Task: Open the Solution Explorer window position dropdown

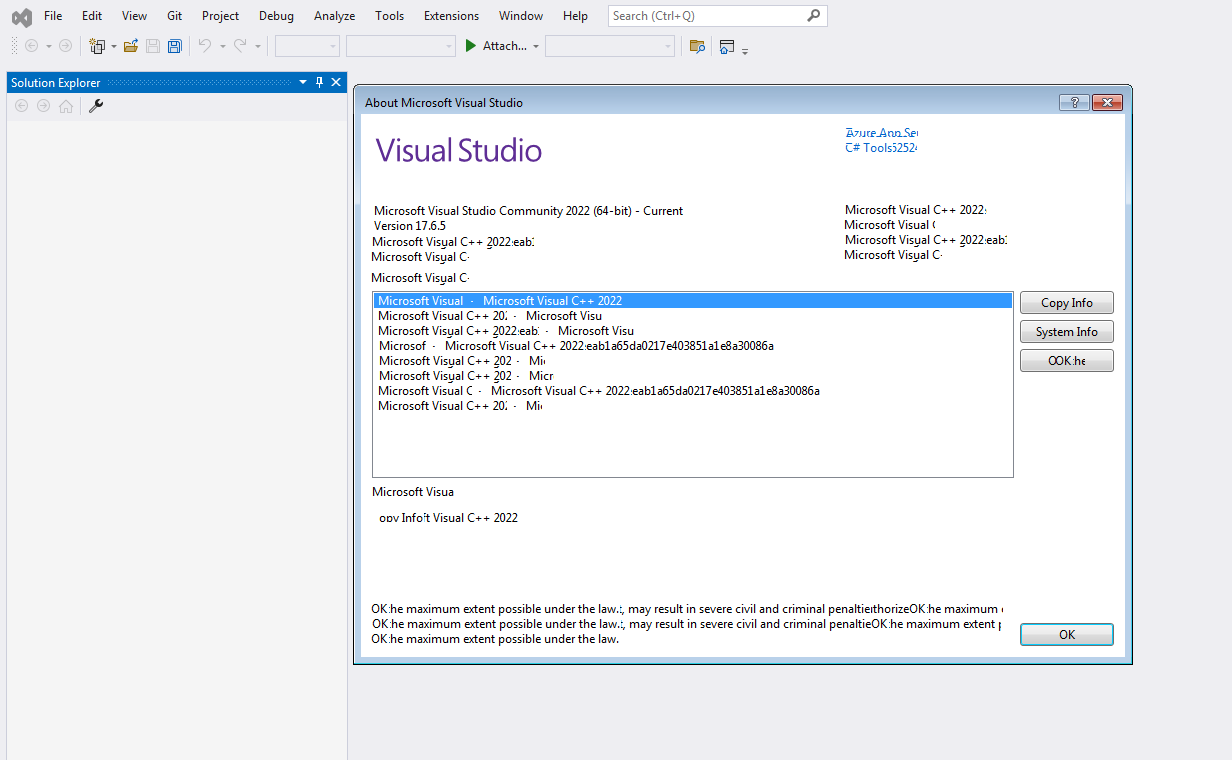Action: (303, 83)
